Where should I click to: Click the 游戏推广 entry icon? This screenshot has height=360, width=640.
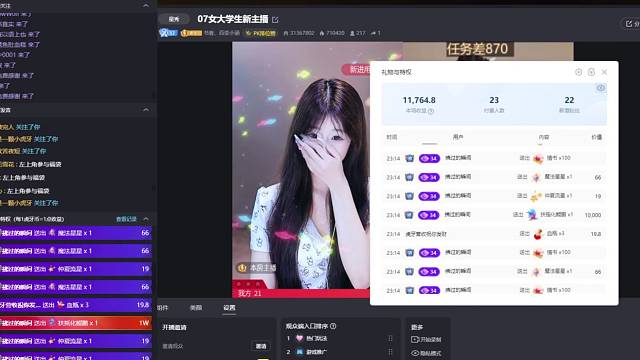[x=300, y=352]
